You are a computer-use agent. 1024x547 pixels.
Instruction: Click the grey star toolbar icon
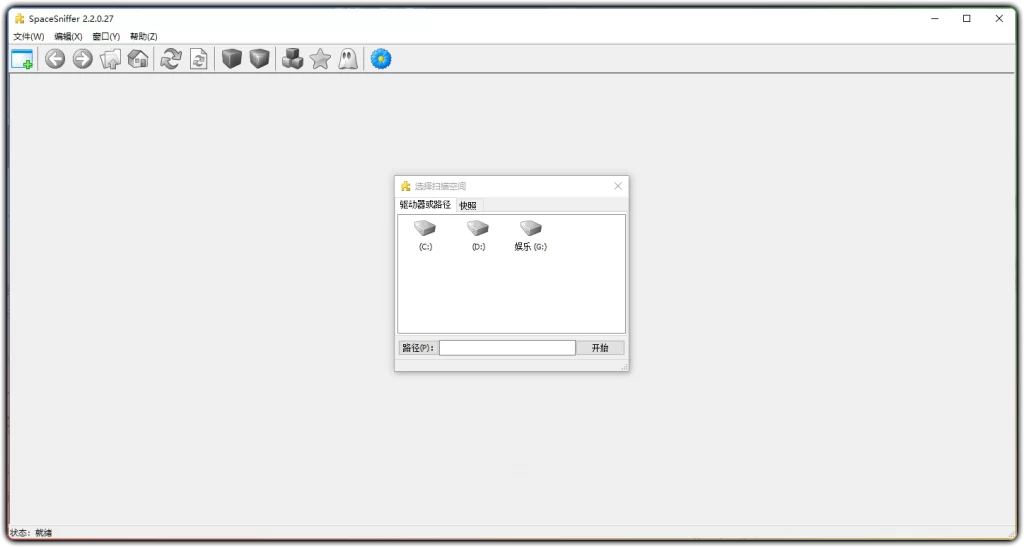click(x=320, y=59)
